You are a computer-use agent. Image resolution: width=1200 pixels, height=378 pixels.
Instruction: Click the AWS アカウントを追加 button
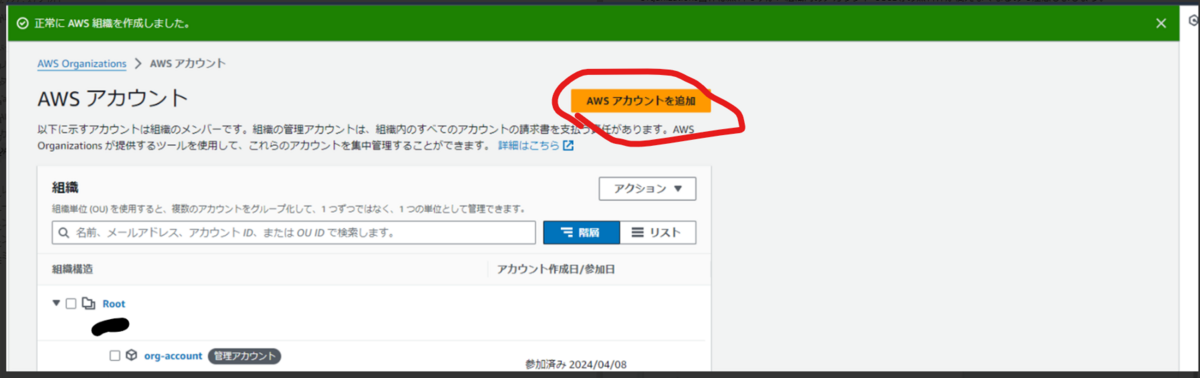[x=640, y=101]
